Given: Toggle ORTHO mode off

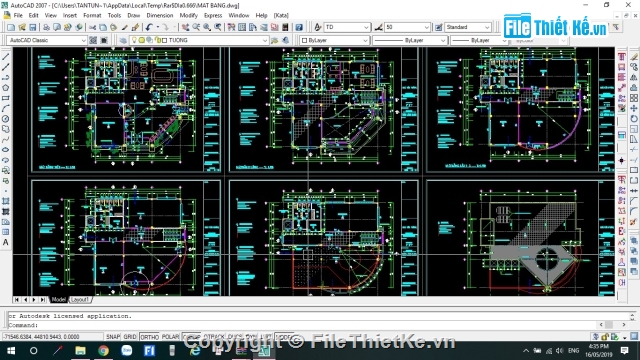Looking at the screenshot, I should (149, 337).
